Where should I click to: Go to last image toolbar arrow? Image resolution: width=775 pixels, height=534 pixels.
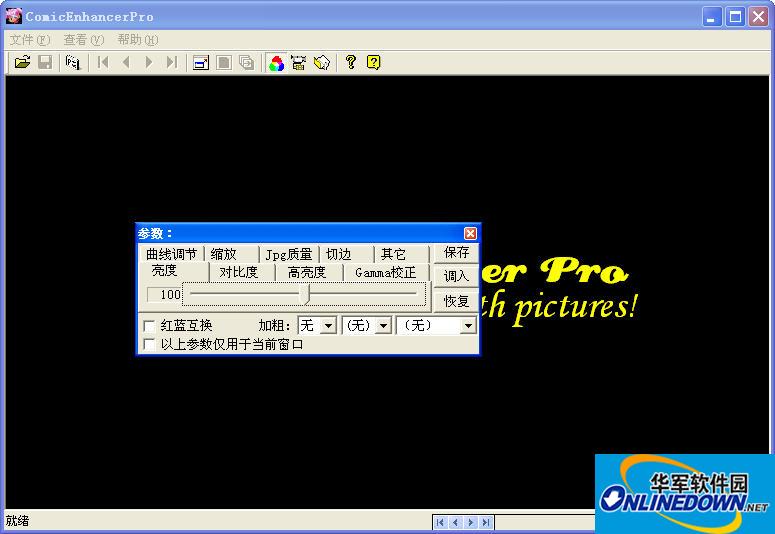point(172,62)
